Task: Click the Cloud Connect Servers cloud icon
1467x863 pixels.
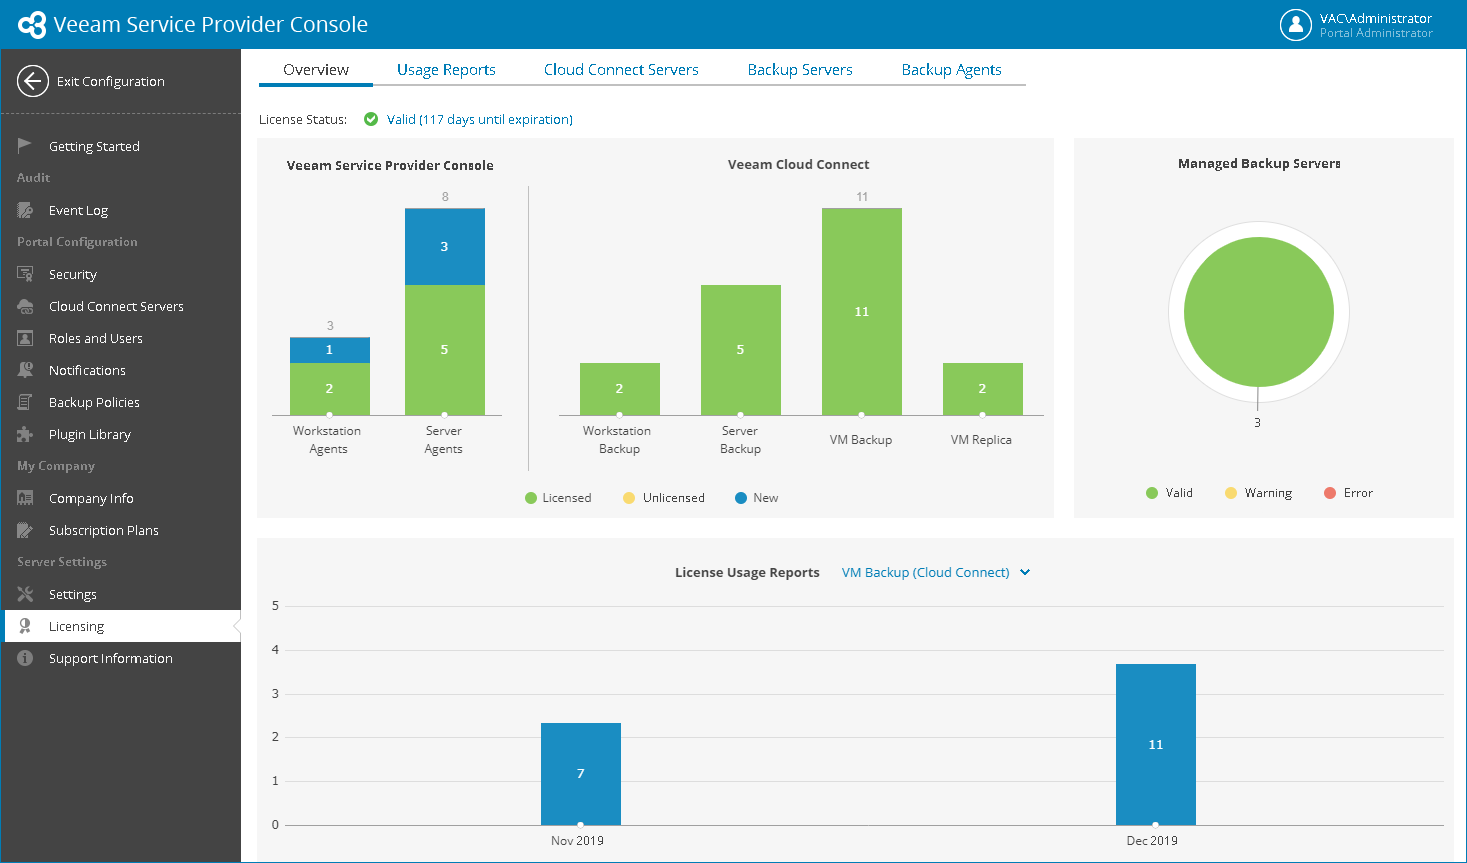Action: point(25,306)
